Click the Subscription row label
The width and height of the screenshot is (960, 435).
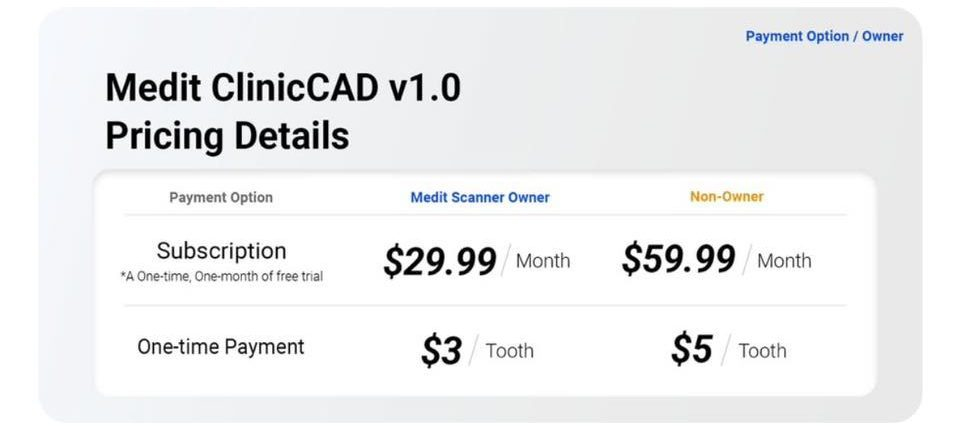tap(221, 251)
